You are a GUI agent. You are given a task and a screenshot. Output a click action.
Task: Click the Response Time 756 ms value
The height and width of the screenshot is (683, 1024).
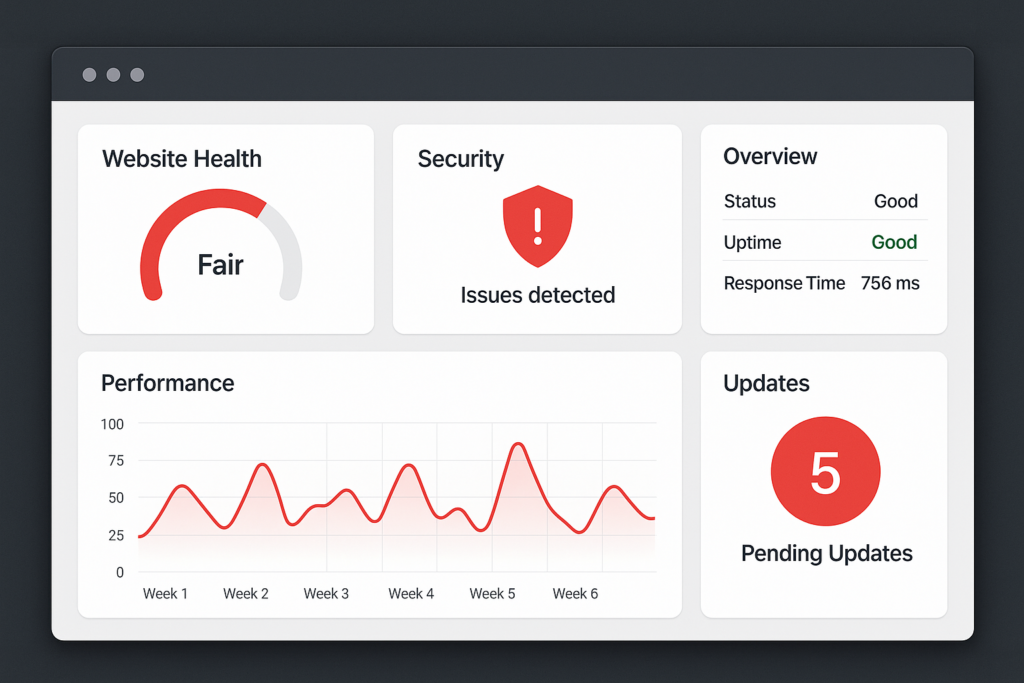pos(889,283)
